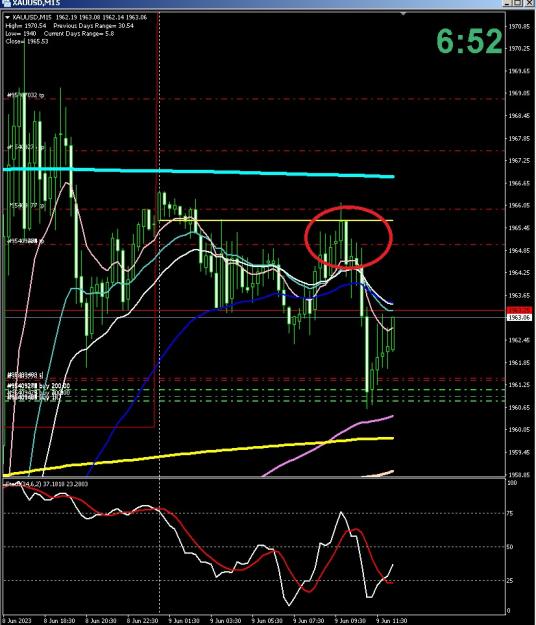
Task: Click the 9 Jun 01:30 time label
Action: (x=184, y=621)
